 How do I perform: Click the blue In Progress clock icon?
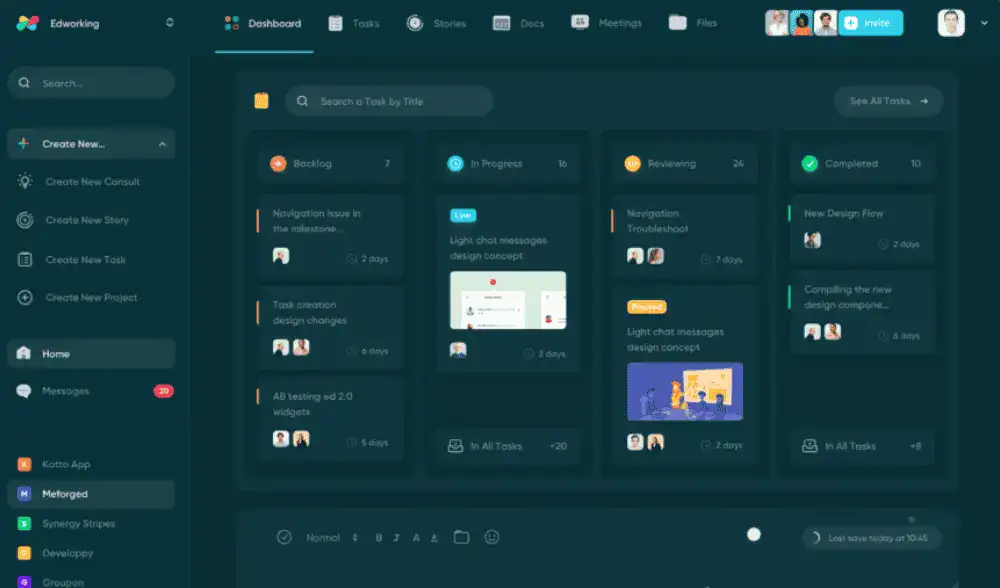[x=455, y=163]
